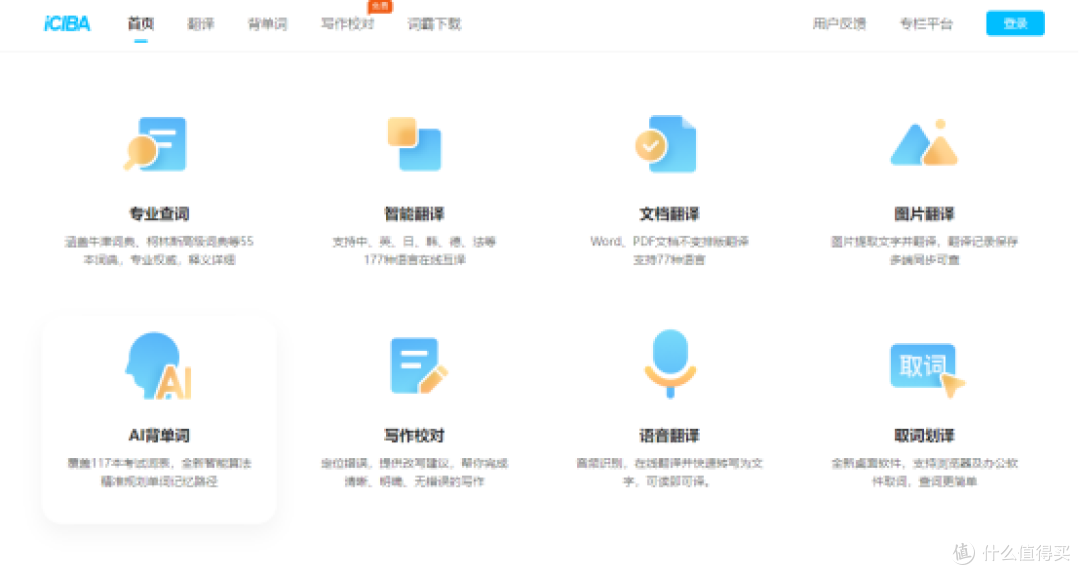Open the 写作校对 note and pencil icon
The width and height of the screenshot is (1080, 575).
[x=418, y=366]
